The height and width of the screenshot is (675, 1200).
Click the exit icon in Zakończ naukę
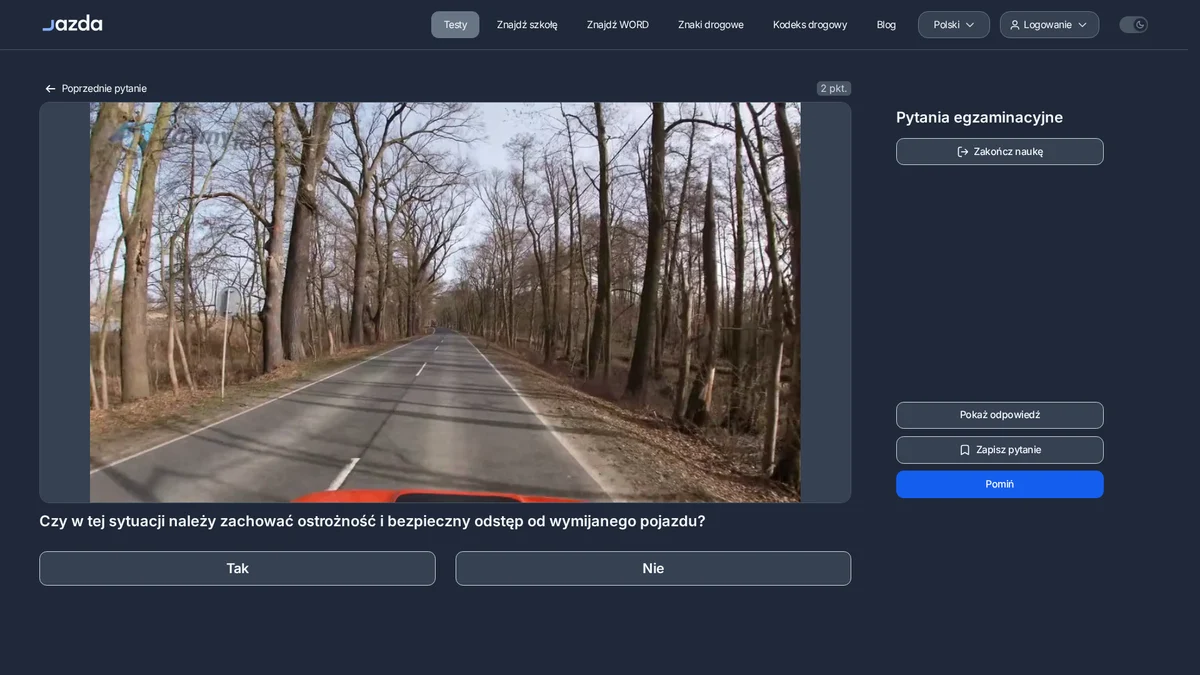pos(963,152)
